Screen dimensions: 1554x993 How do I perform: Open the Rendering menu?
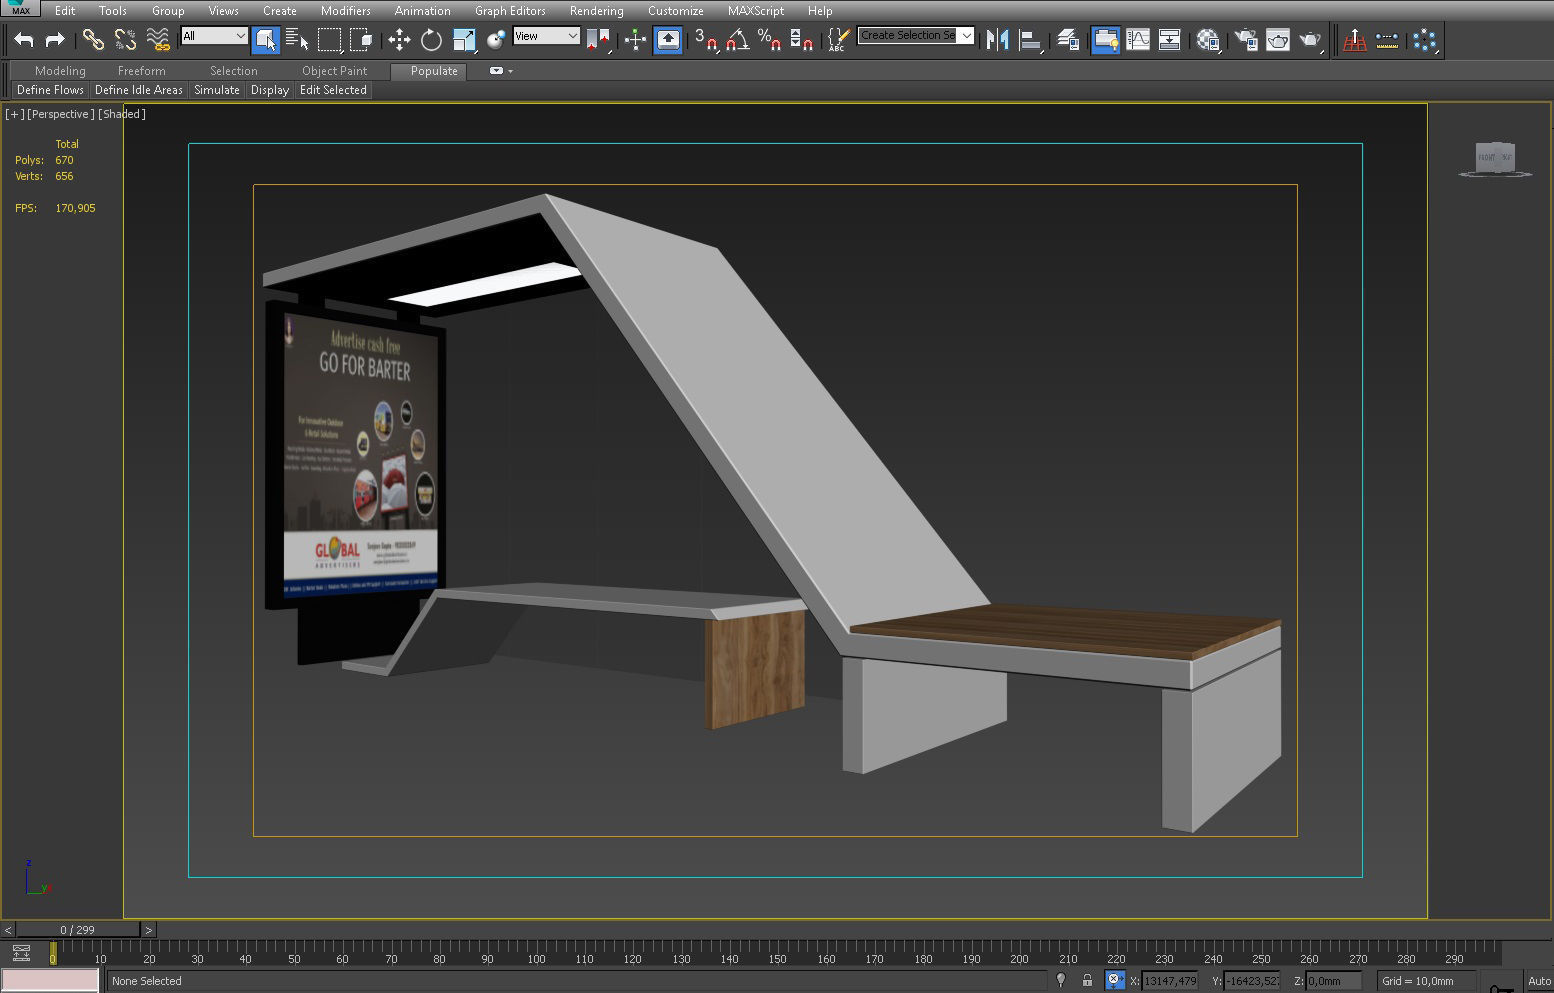[597, 11]
